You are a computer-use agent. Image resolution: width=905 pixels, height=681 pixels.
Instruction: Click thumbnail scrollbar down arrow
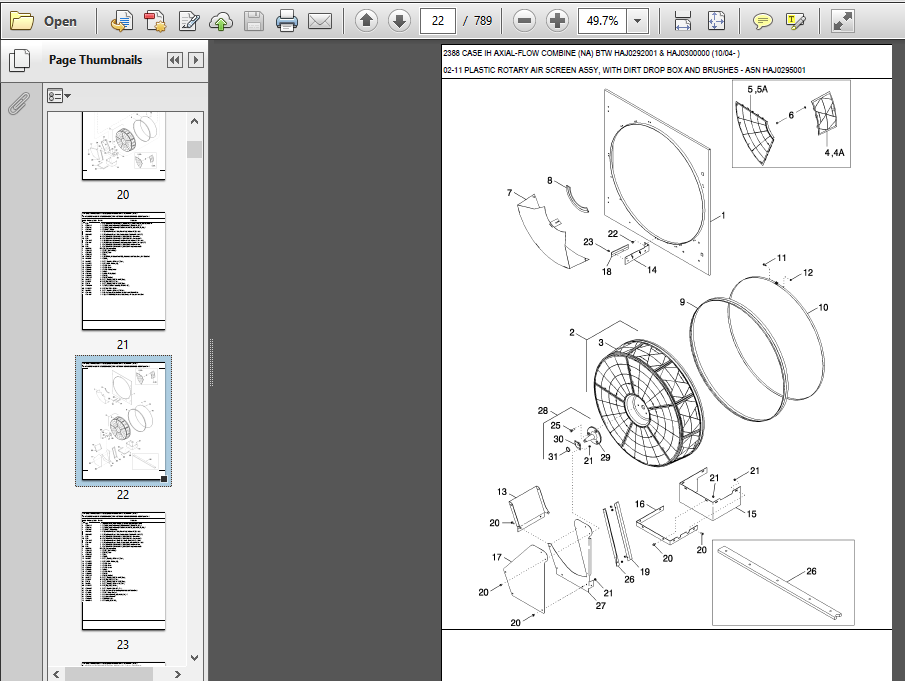coord(195,658)
